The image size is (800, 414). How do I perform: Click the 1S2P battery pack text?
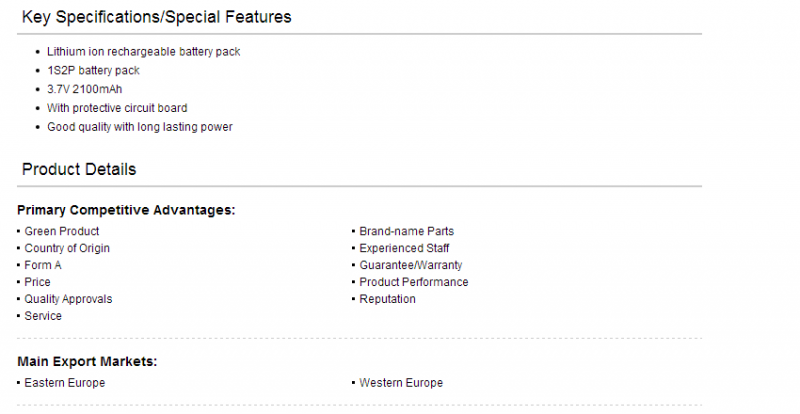coord(93,70)
